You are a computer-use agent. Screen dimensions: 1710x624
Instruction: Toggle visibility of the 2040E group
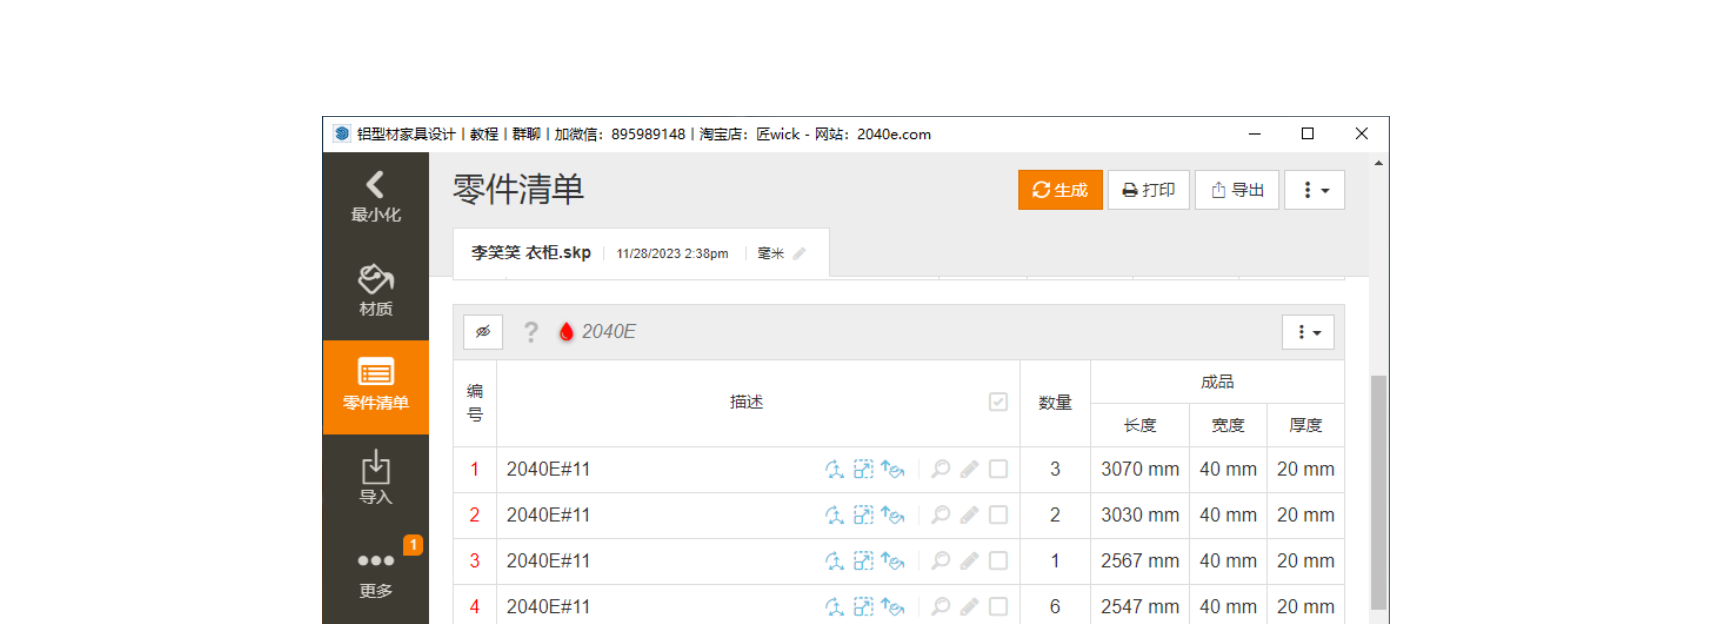(483, 332)
